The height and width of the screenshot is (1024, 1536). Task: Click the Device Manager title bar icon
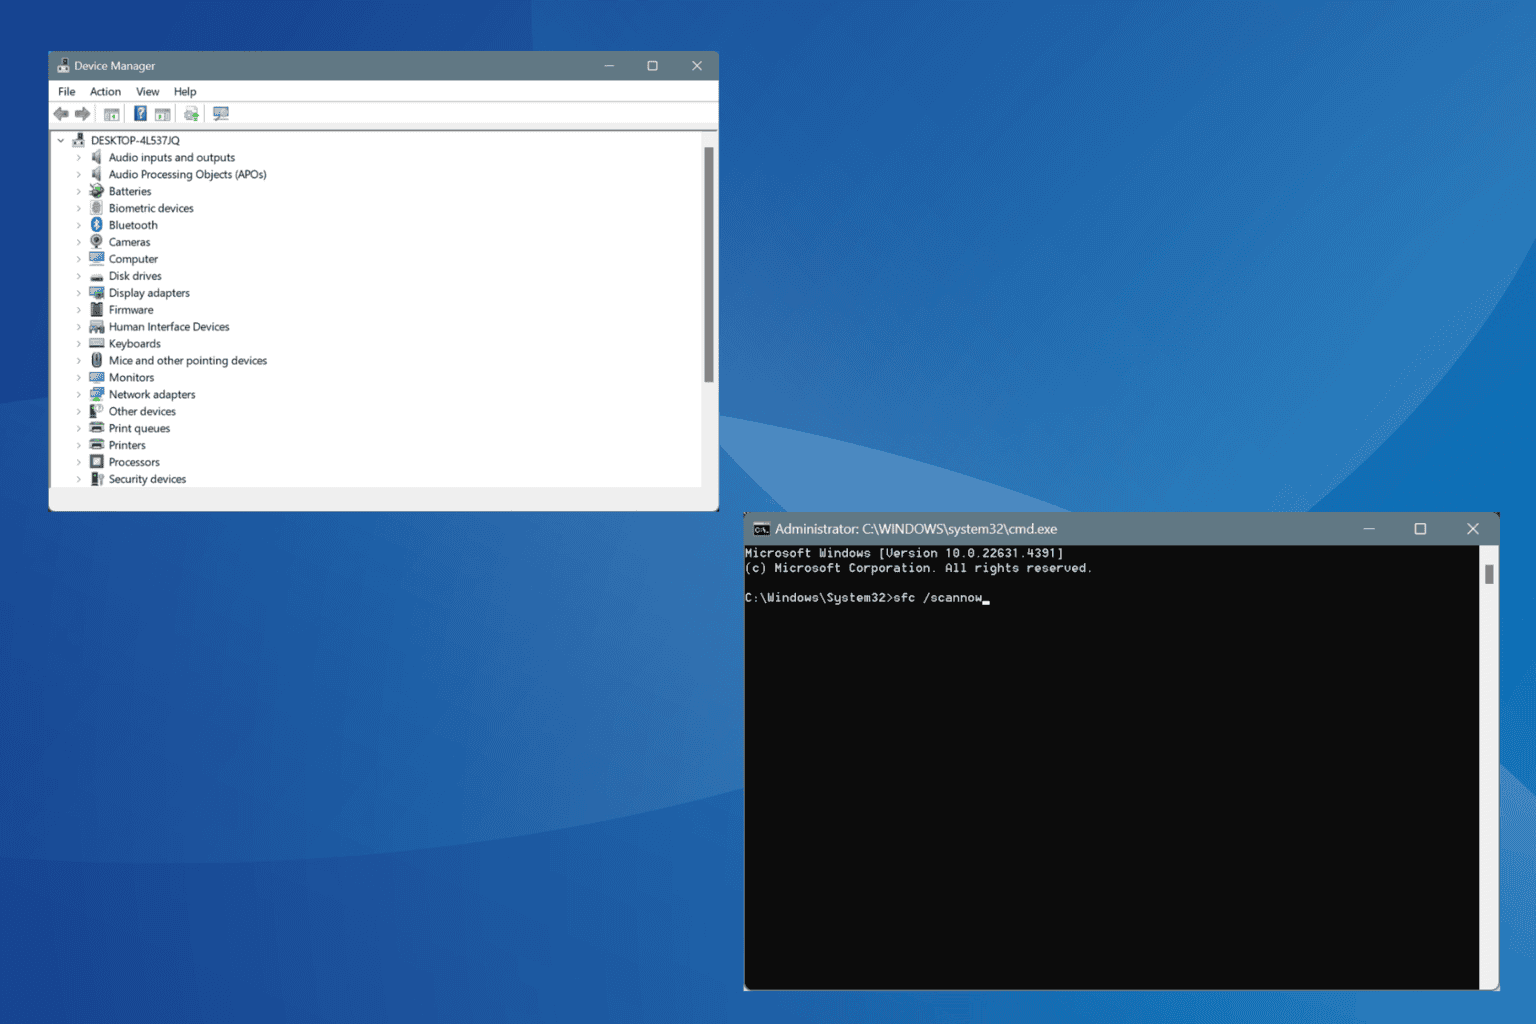click(x=63, y=66)
